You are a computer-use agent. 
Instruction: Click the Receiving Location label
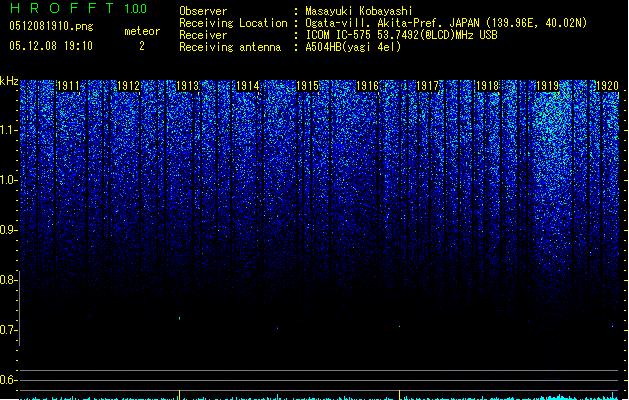(x=233, y=23)
